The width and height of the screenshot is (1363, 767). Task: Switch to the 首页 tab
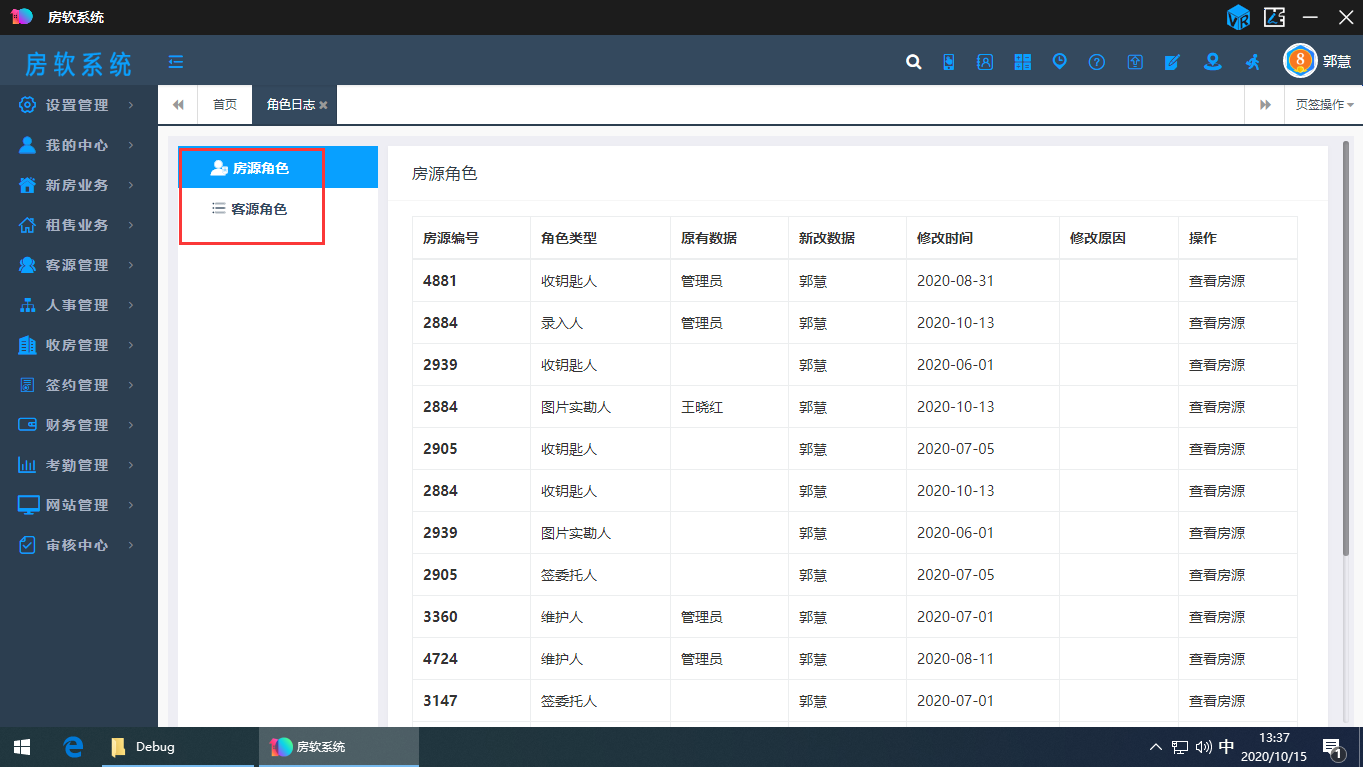pyautogui.click(x=225, y=105)
